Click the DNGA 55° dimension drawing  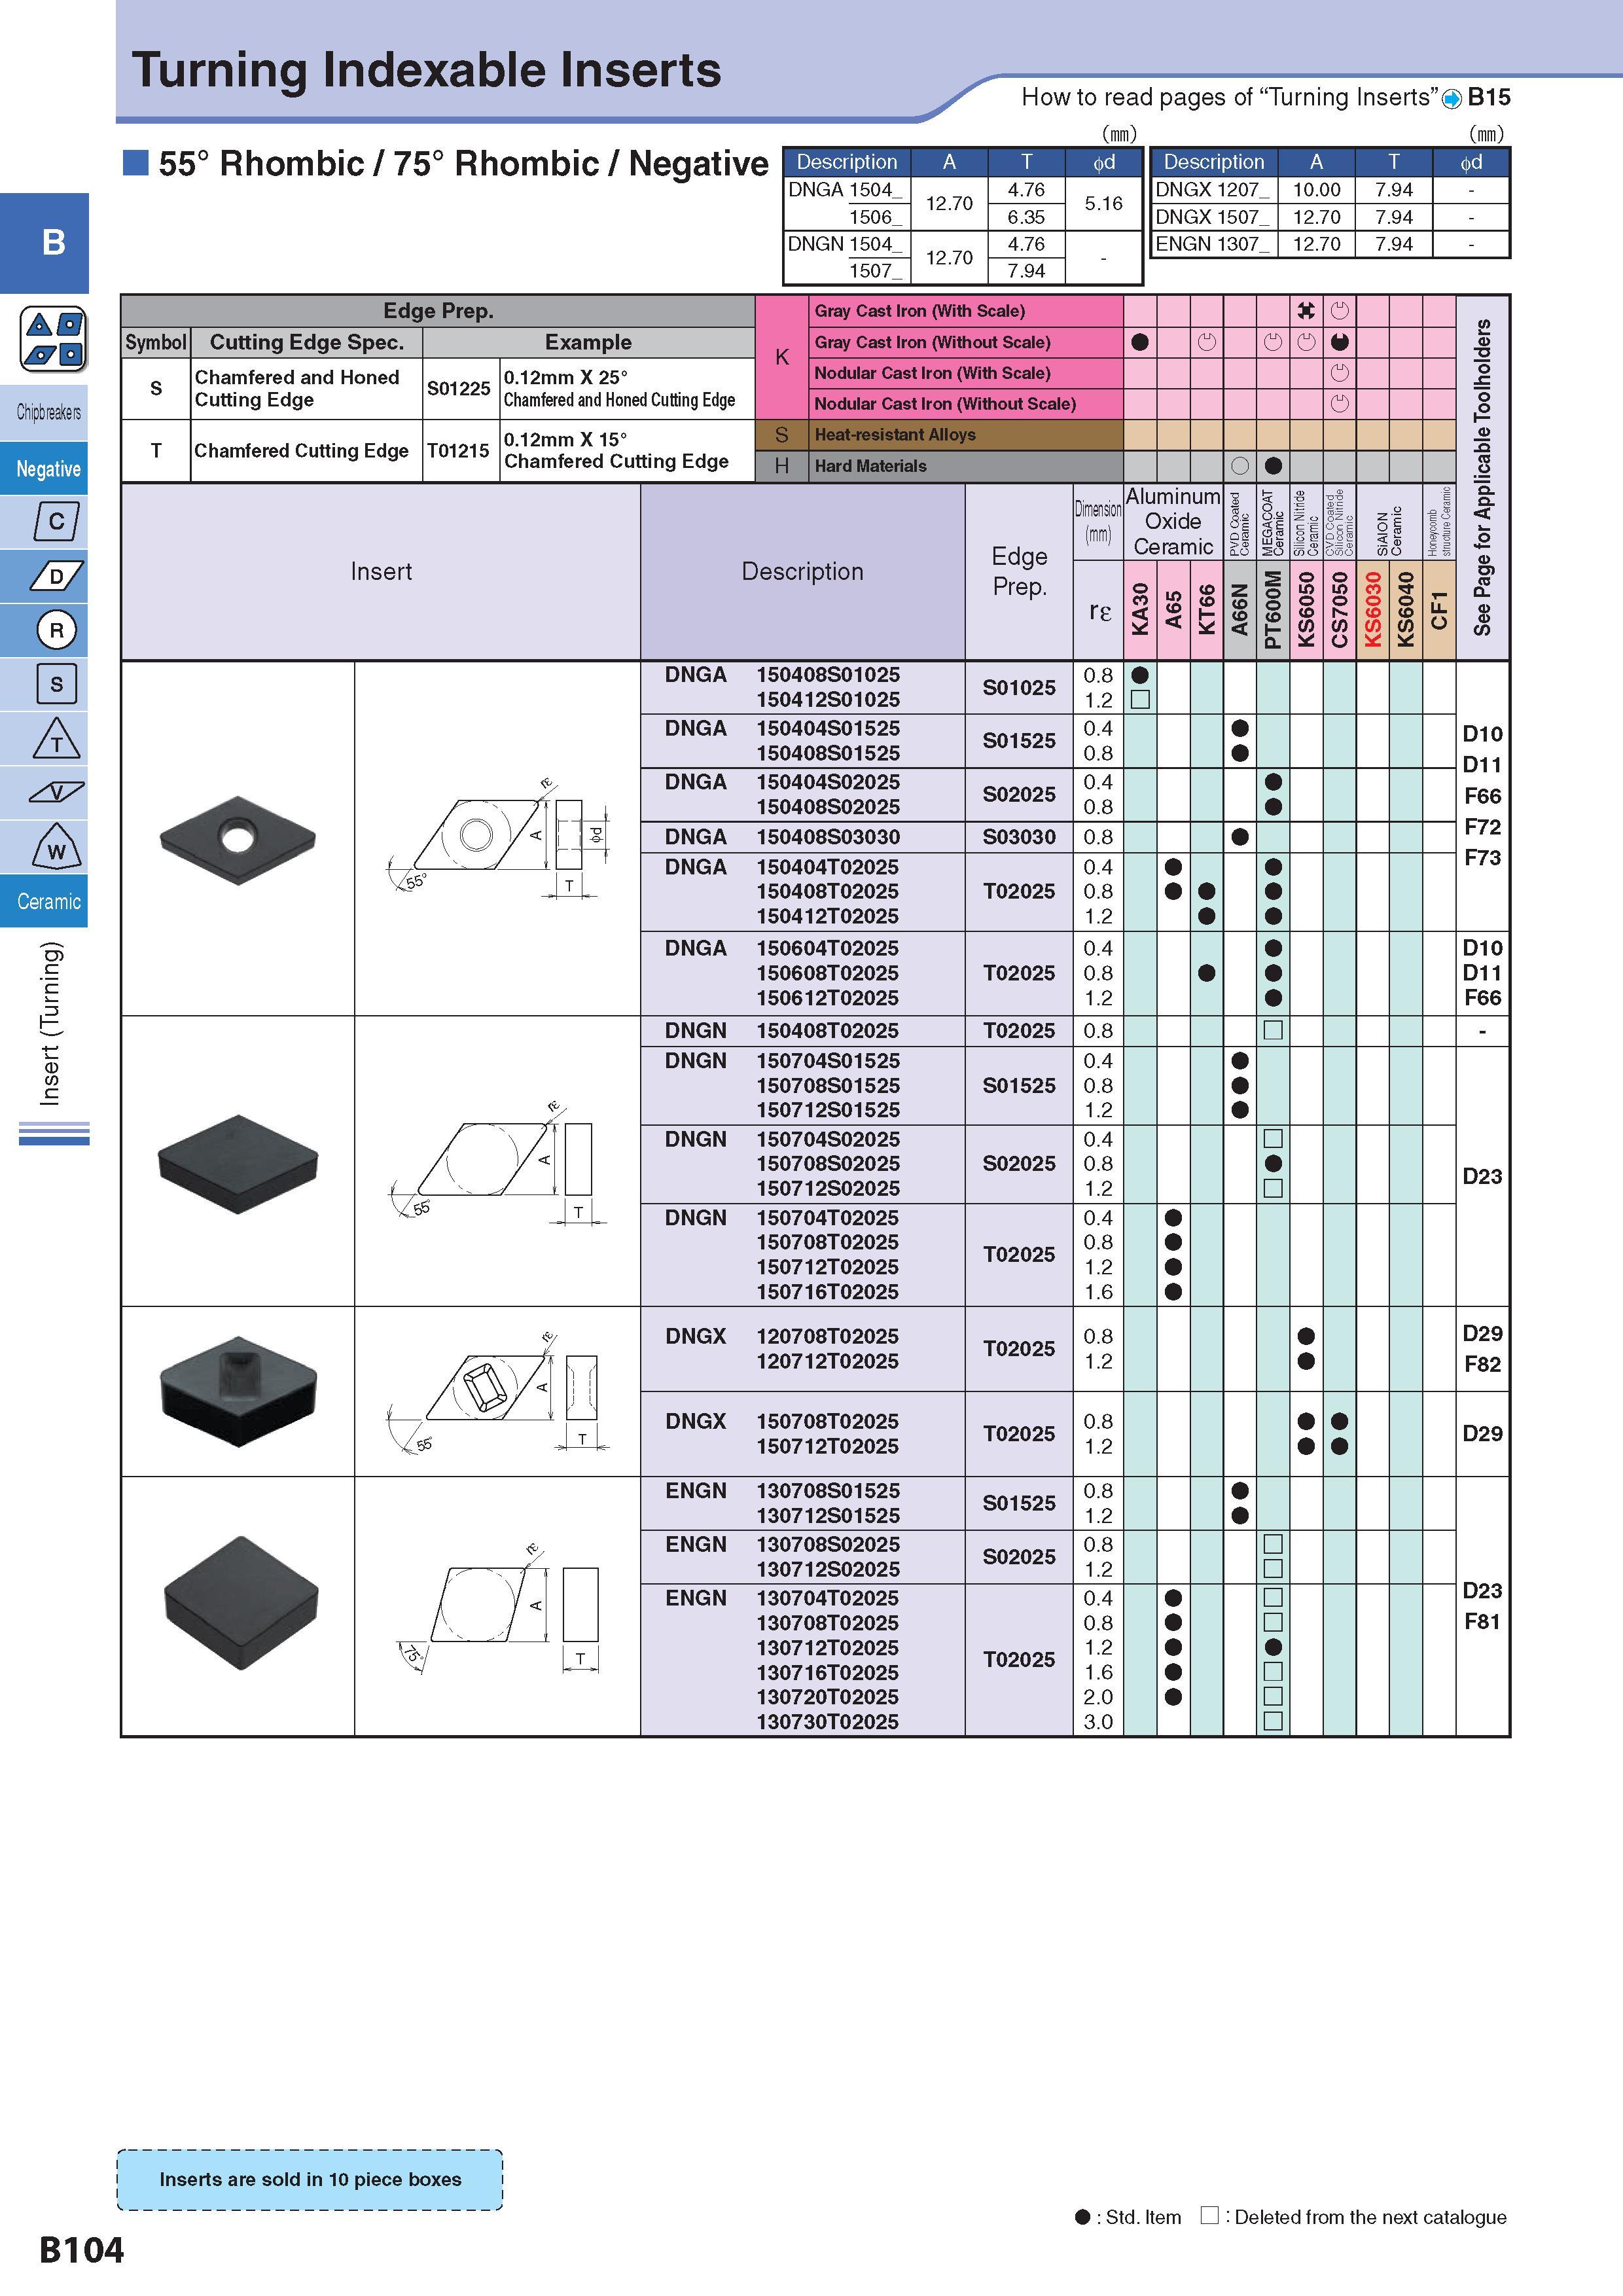pyautogui.click(x=497, y=838)
